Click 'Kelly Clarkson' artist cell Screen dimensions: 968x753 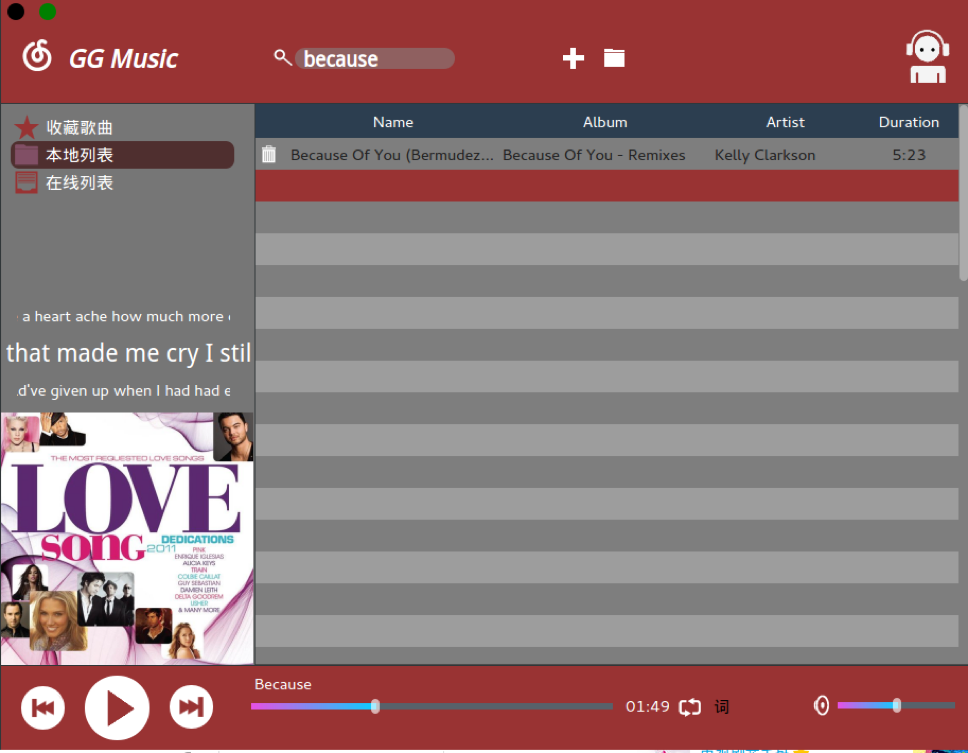[x=765, y=155]
